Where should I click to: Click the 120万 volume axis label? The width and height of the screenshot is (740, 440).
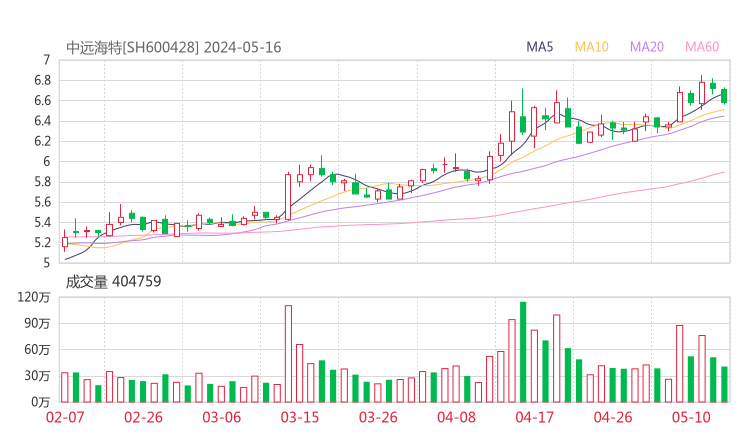(34, 297)
